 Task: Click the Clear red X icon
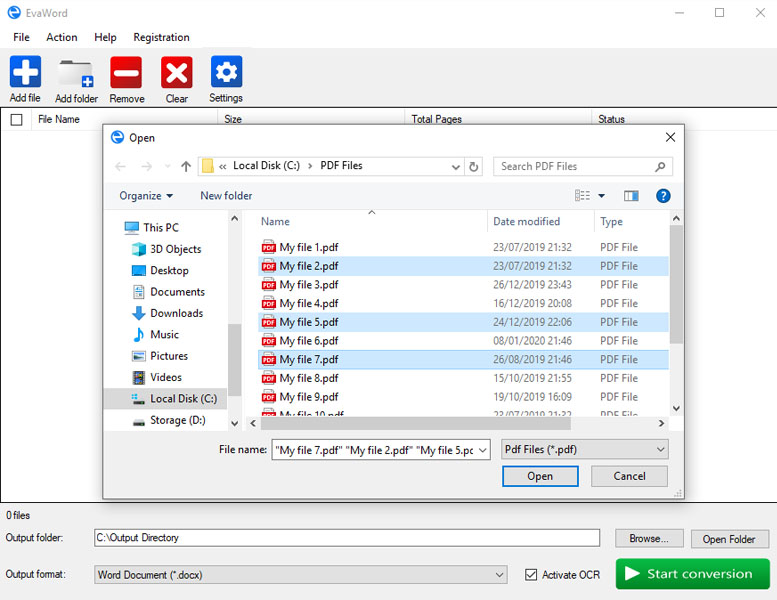(176, 72)
